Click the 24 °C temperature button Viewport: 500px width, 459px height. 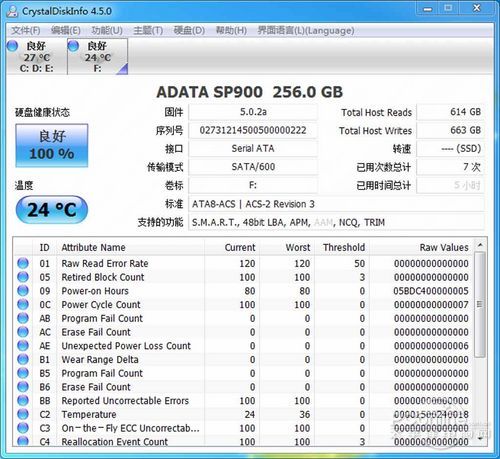click(x=52, y=210)
